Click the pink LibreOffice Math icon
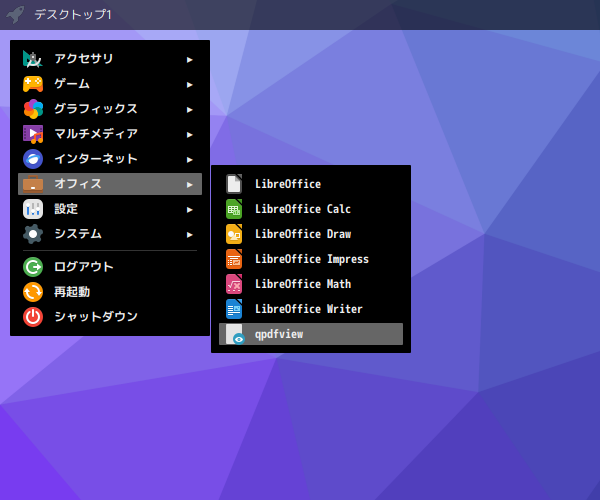Screen dimensions: 600x500 (234, 284)
